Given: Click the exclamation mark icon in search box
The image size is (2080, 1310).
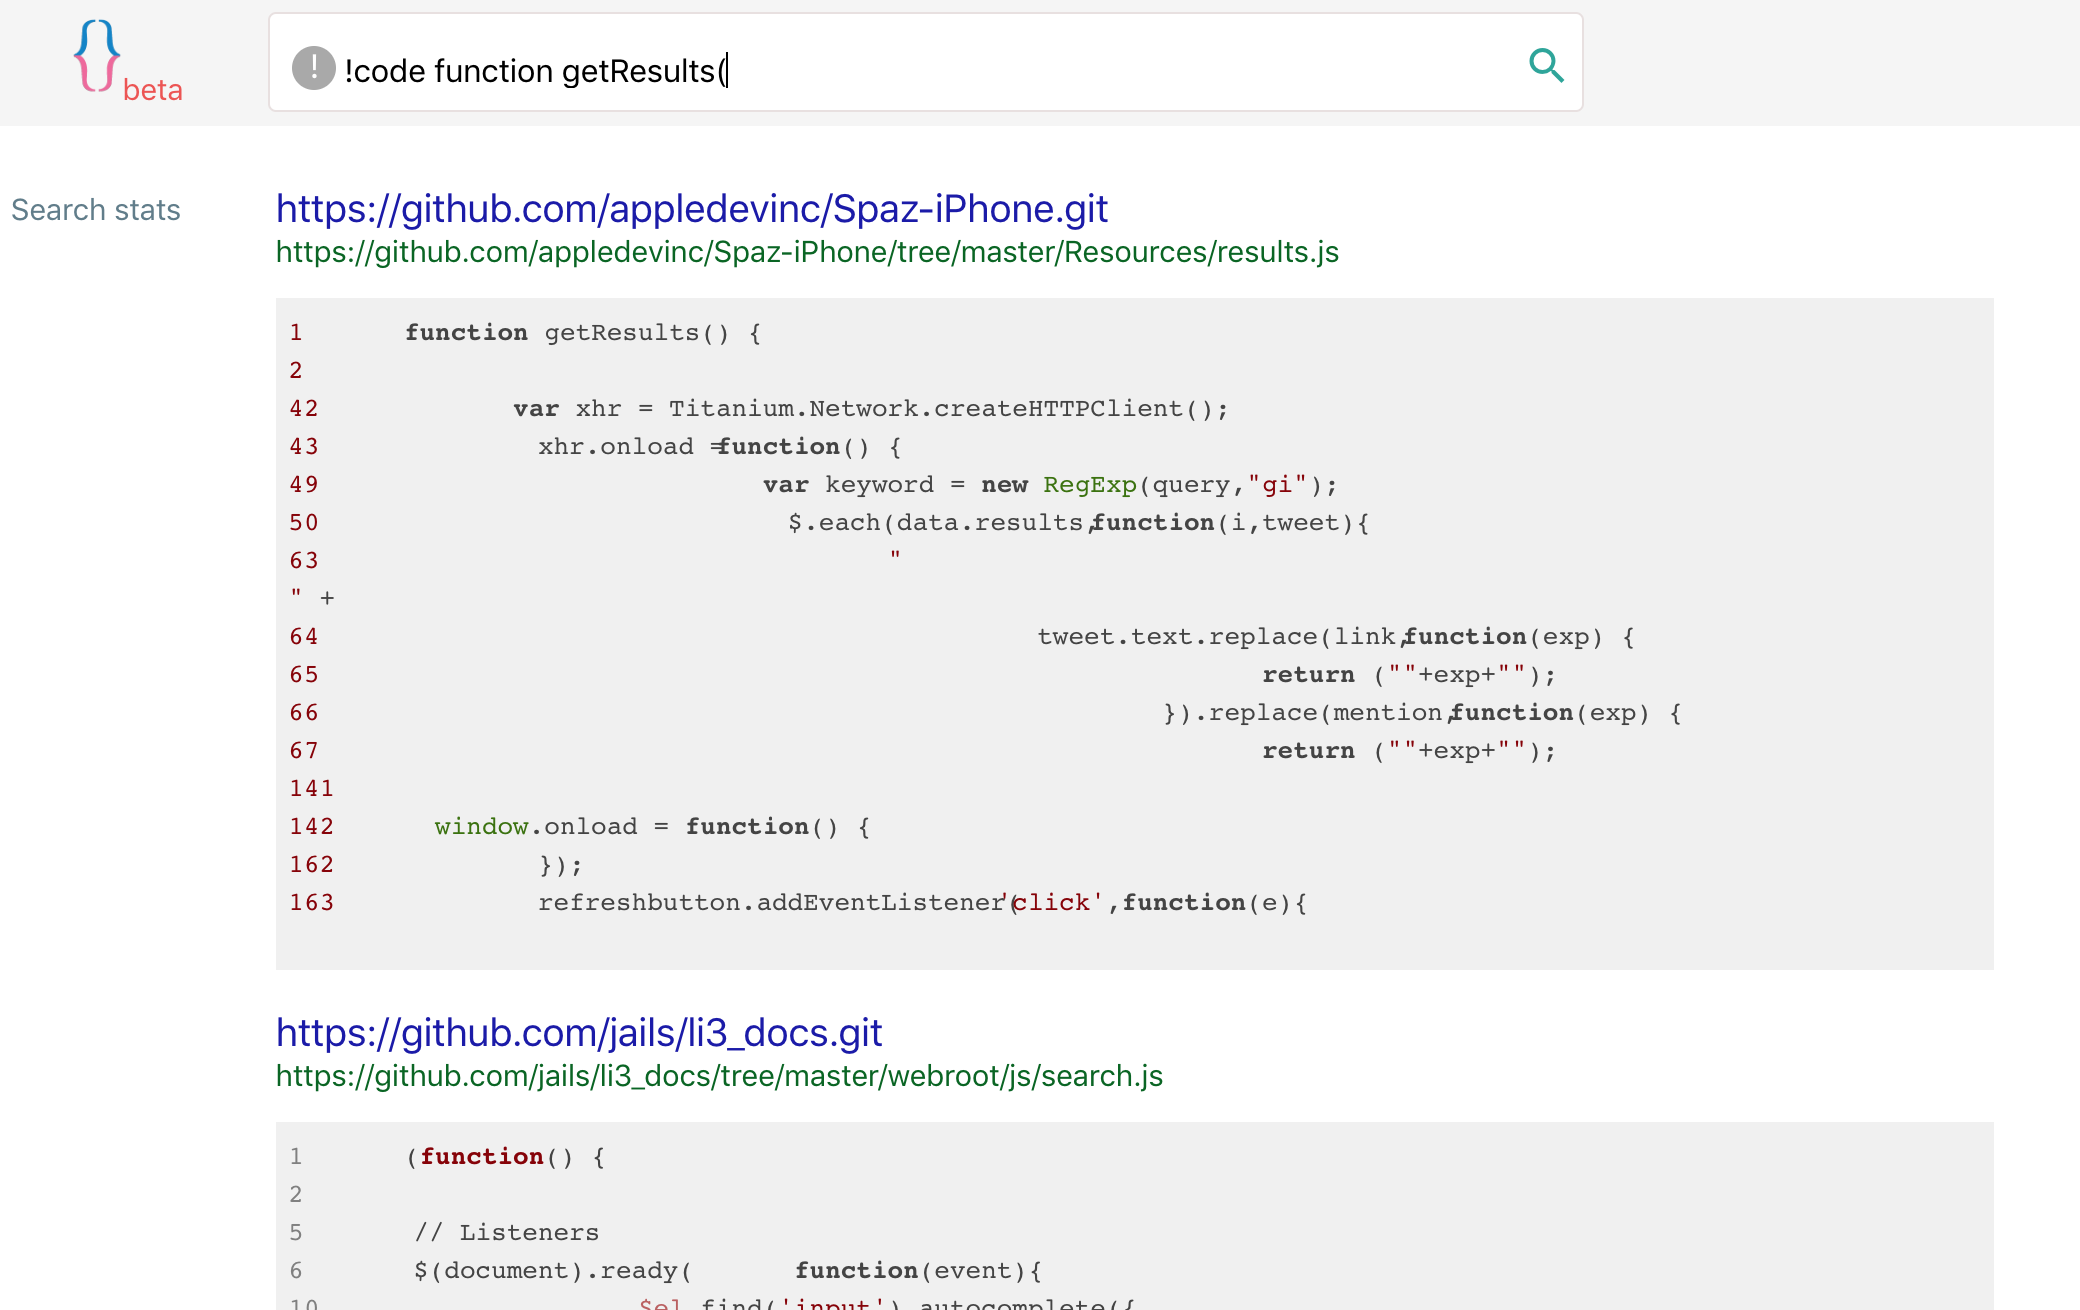Looking at the screenshot, I should tap(313, 68).
